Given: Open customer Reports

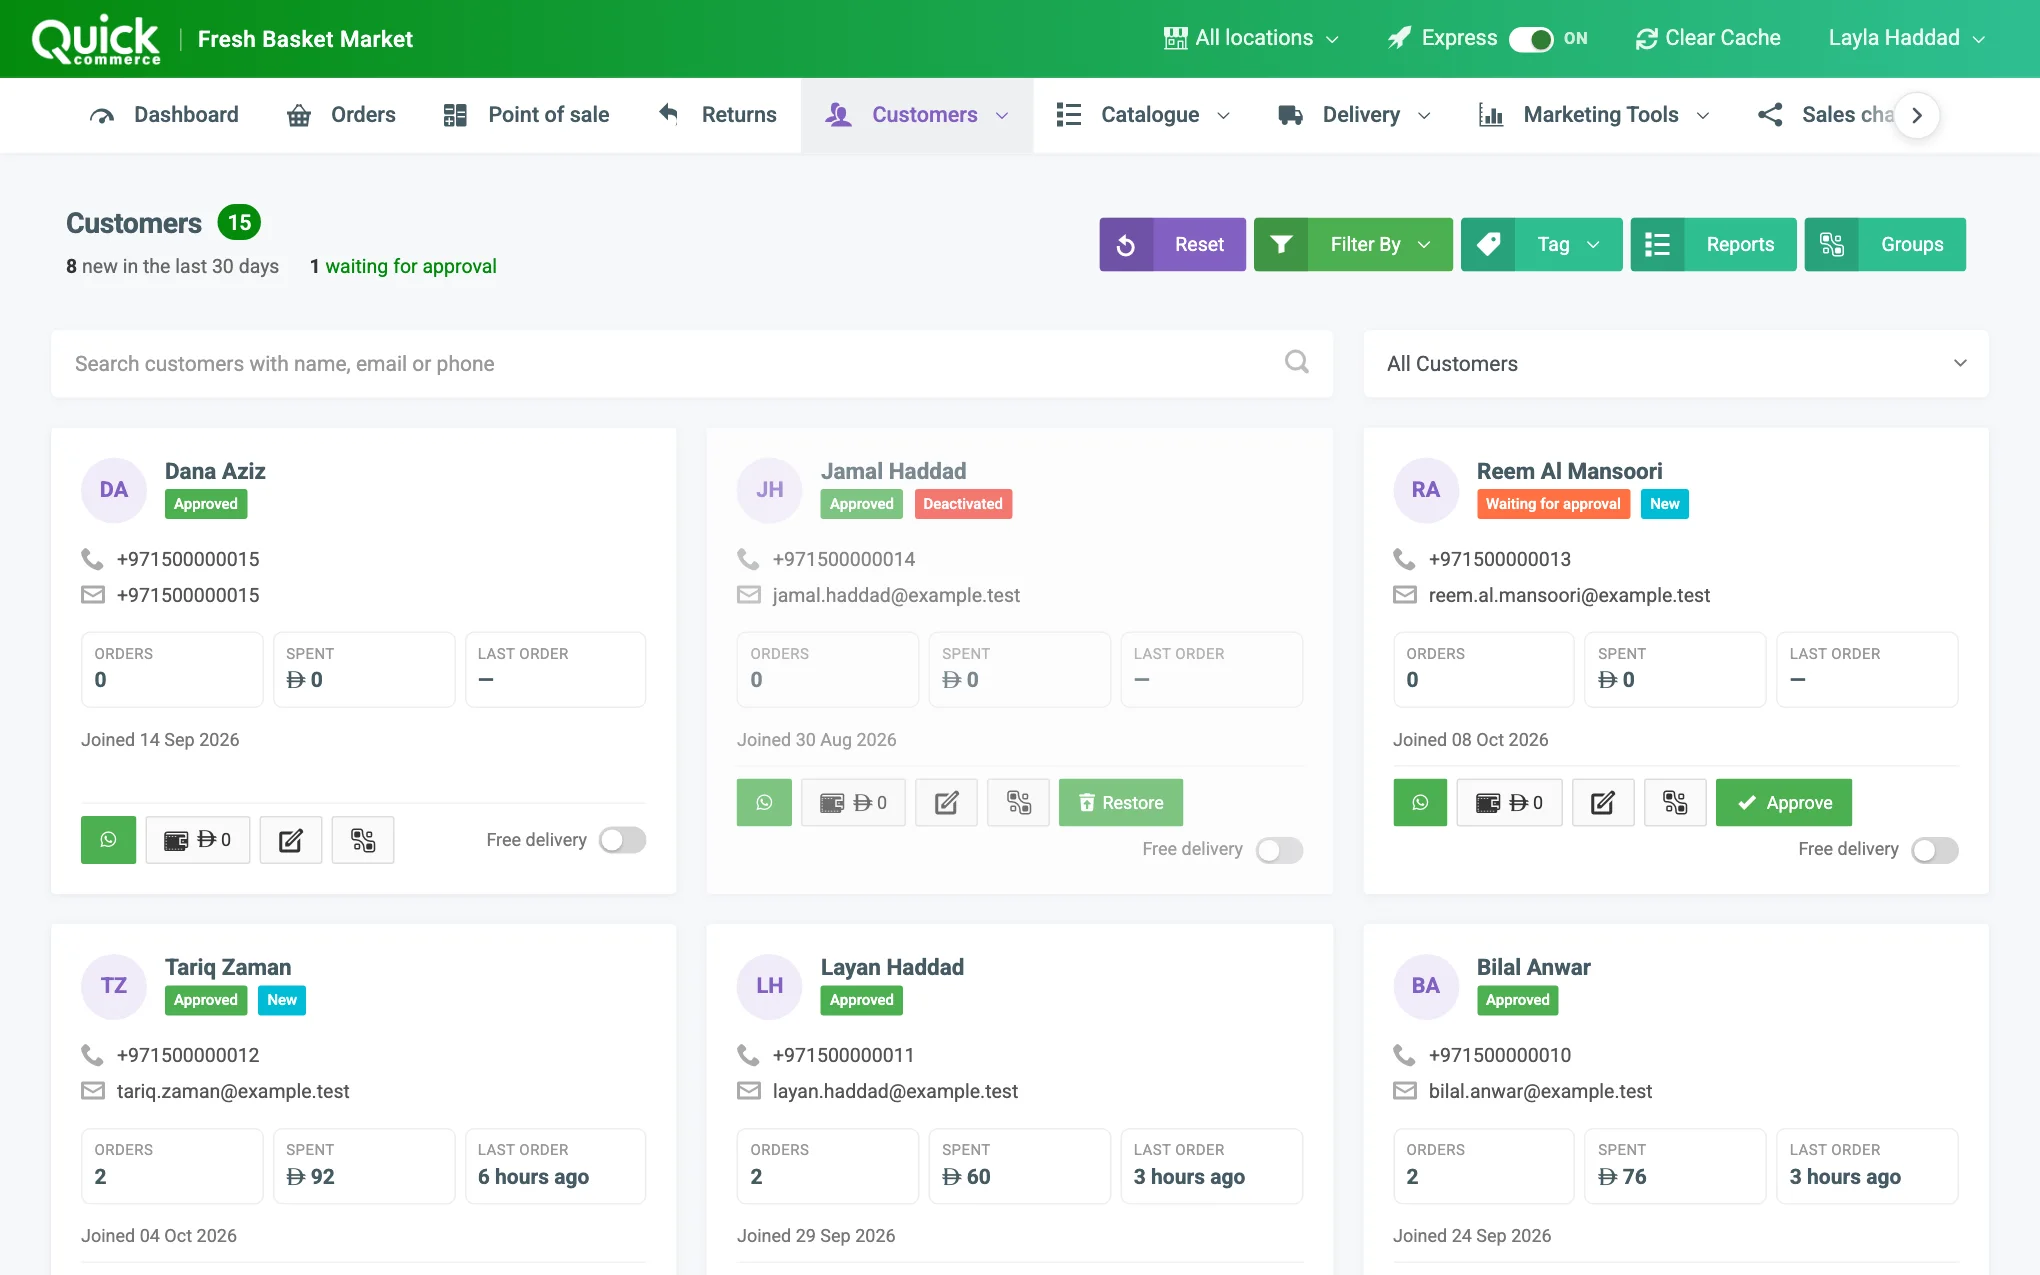Looking at the screenshot, I should [x=1713, y=244].
